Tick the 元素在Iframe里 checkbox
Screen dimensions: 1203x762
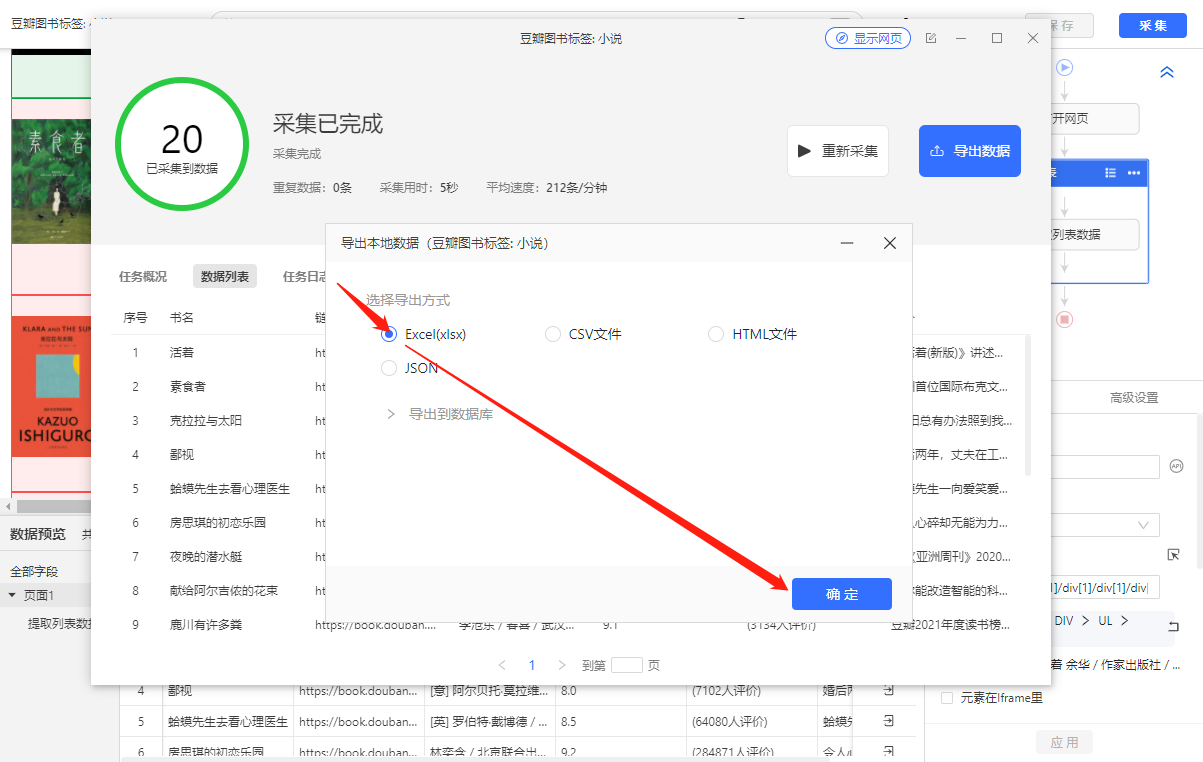click(946, 697)
